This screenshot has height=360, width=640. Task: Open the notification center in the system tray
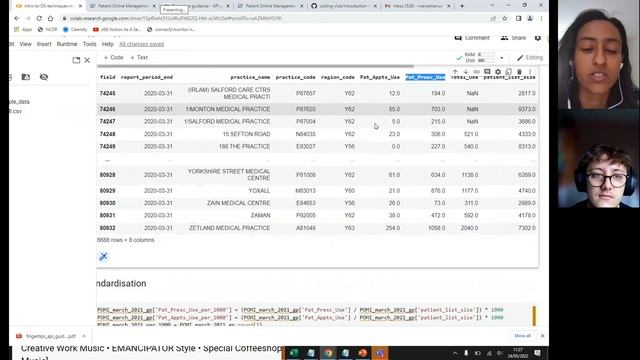[x=537, y=353]
